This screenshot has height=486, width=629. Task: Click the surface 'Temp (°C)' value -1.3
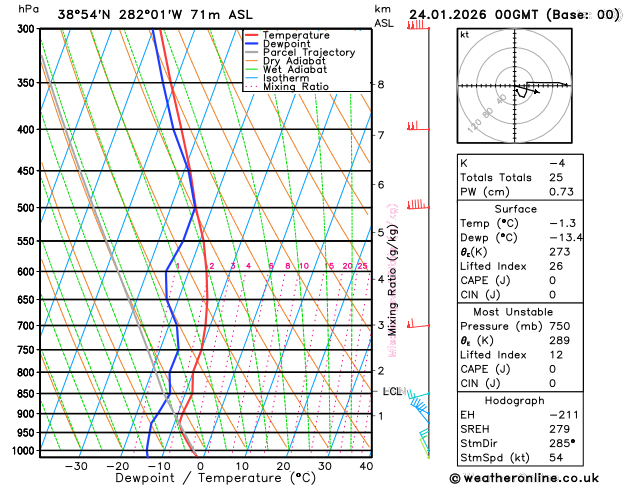pos(562,223)
